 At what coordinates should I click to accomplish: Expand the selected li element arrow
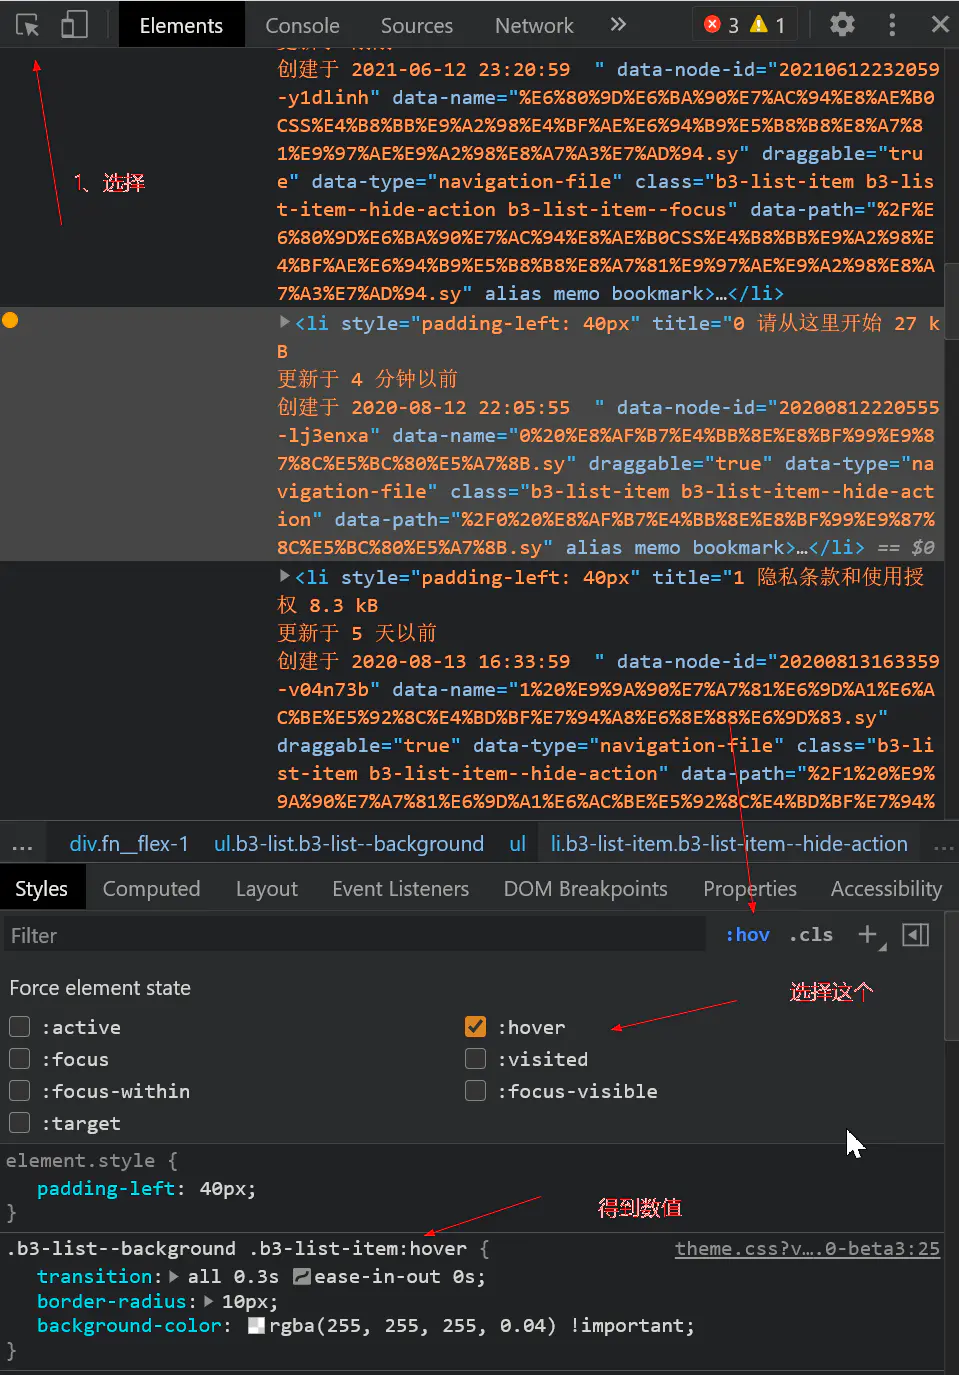click(285, 323)
